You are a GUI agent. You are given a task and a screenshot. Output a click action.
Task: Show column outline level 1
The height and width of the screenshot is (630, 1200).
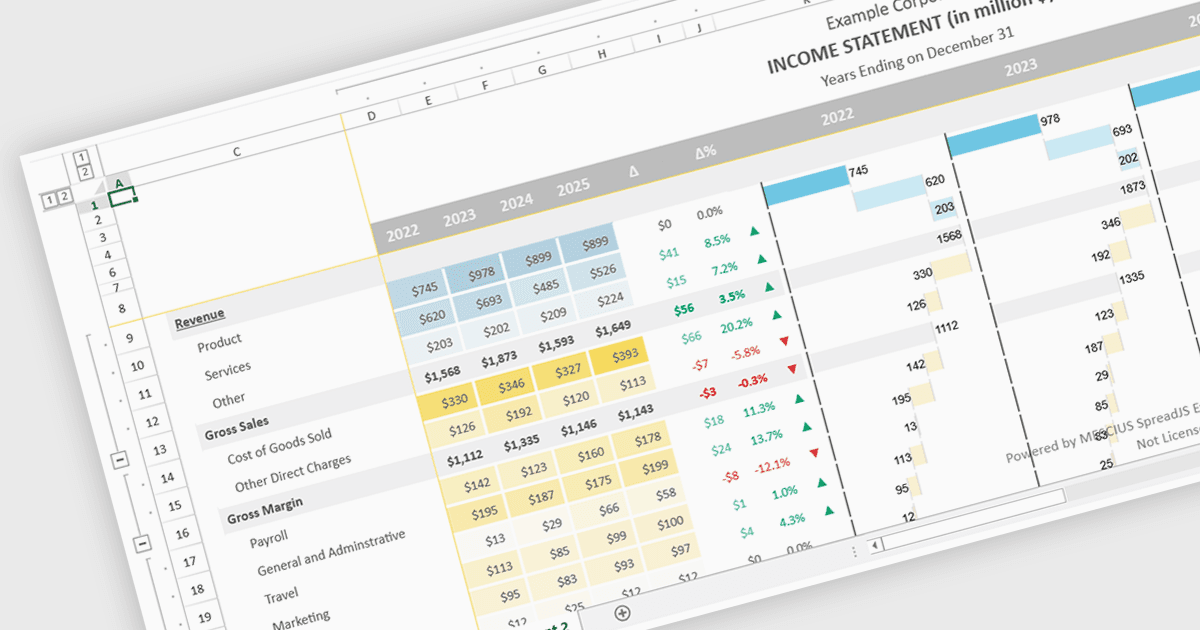click(x=82, y=157)
